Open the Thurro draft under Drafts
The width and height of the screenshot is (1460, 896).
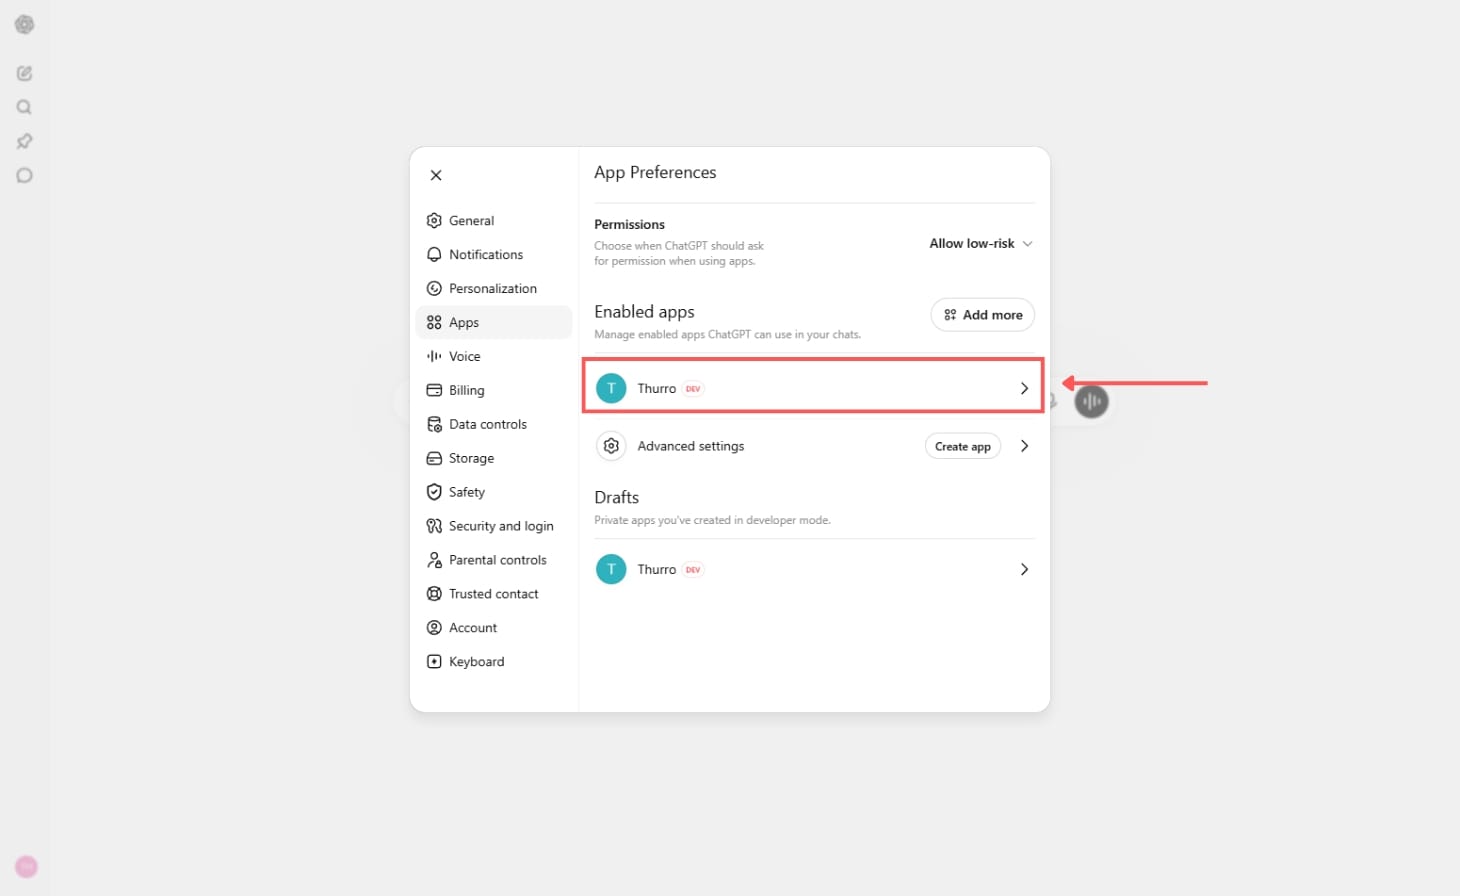coord(814,569)
